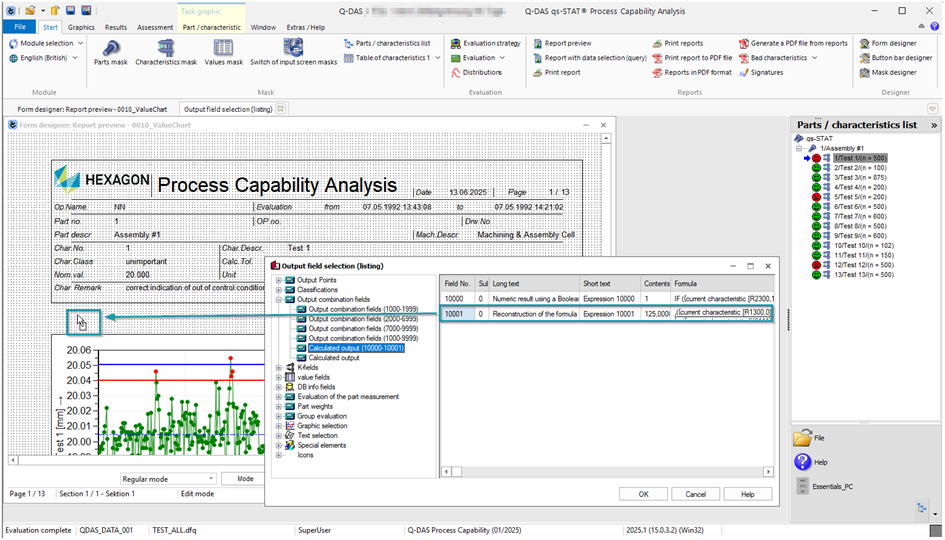Switch to the Graphics ribbon tab

pos(81,27)
